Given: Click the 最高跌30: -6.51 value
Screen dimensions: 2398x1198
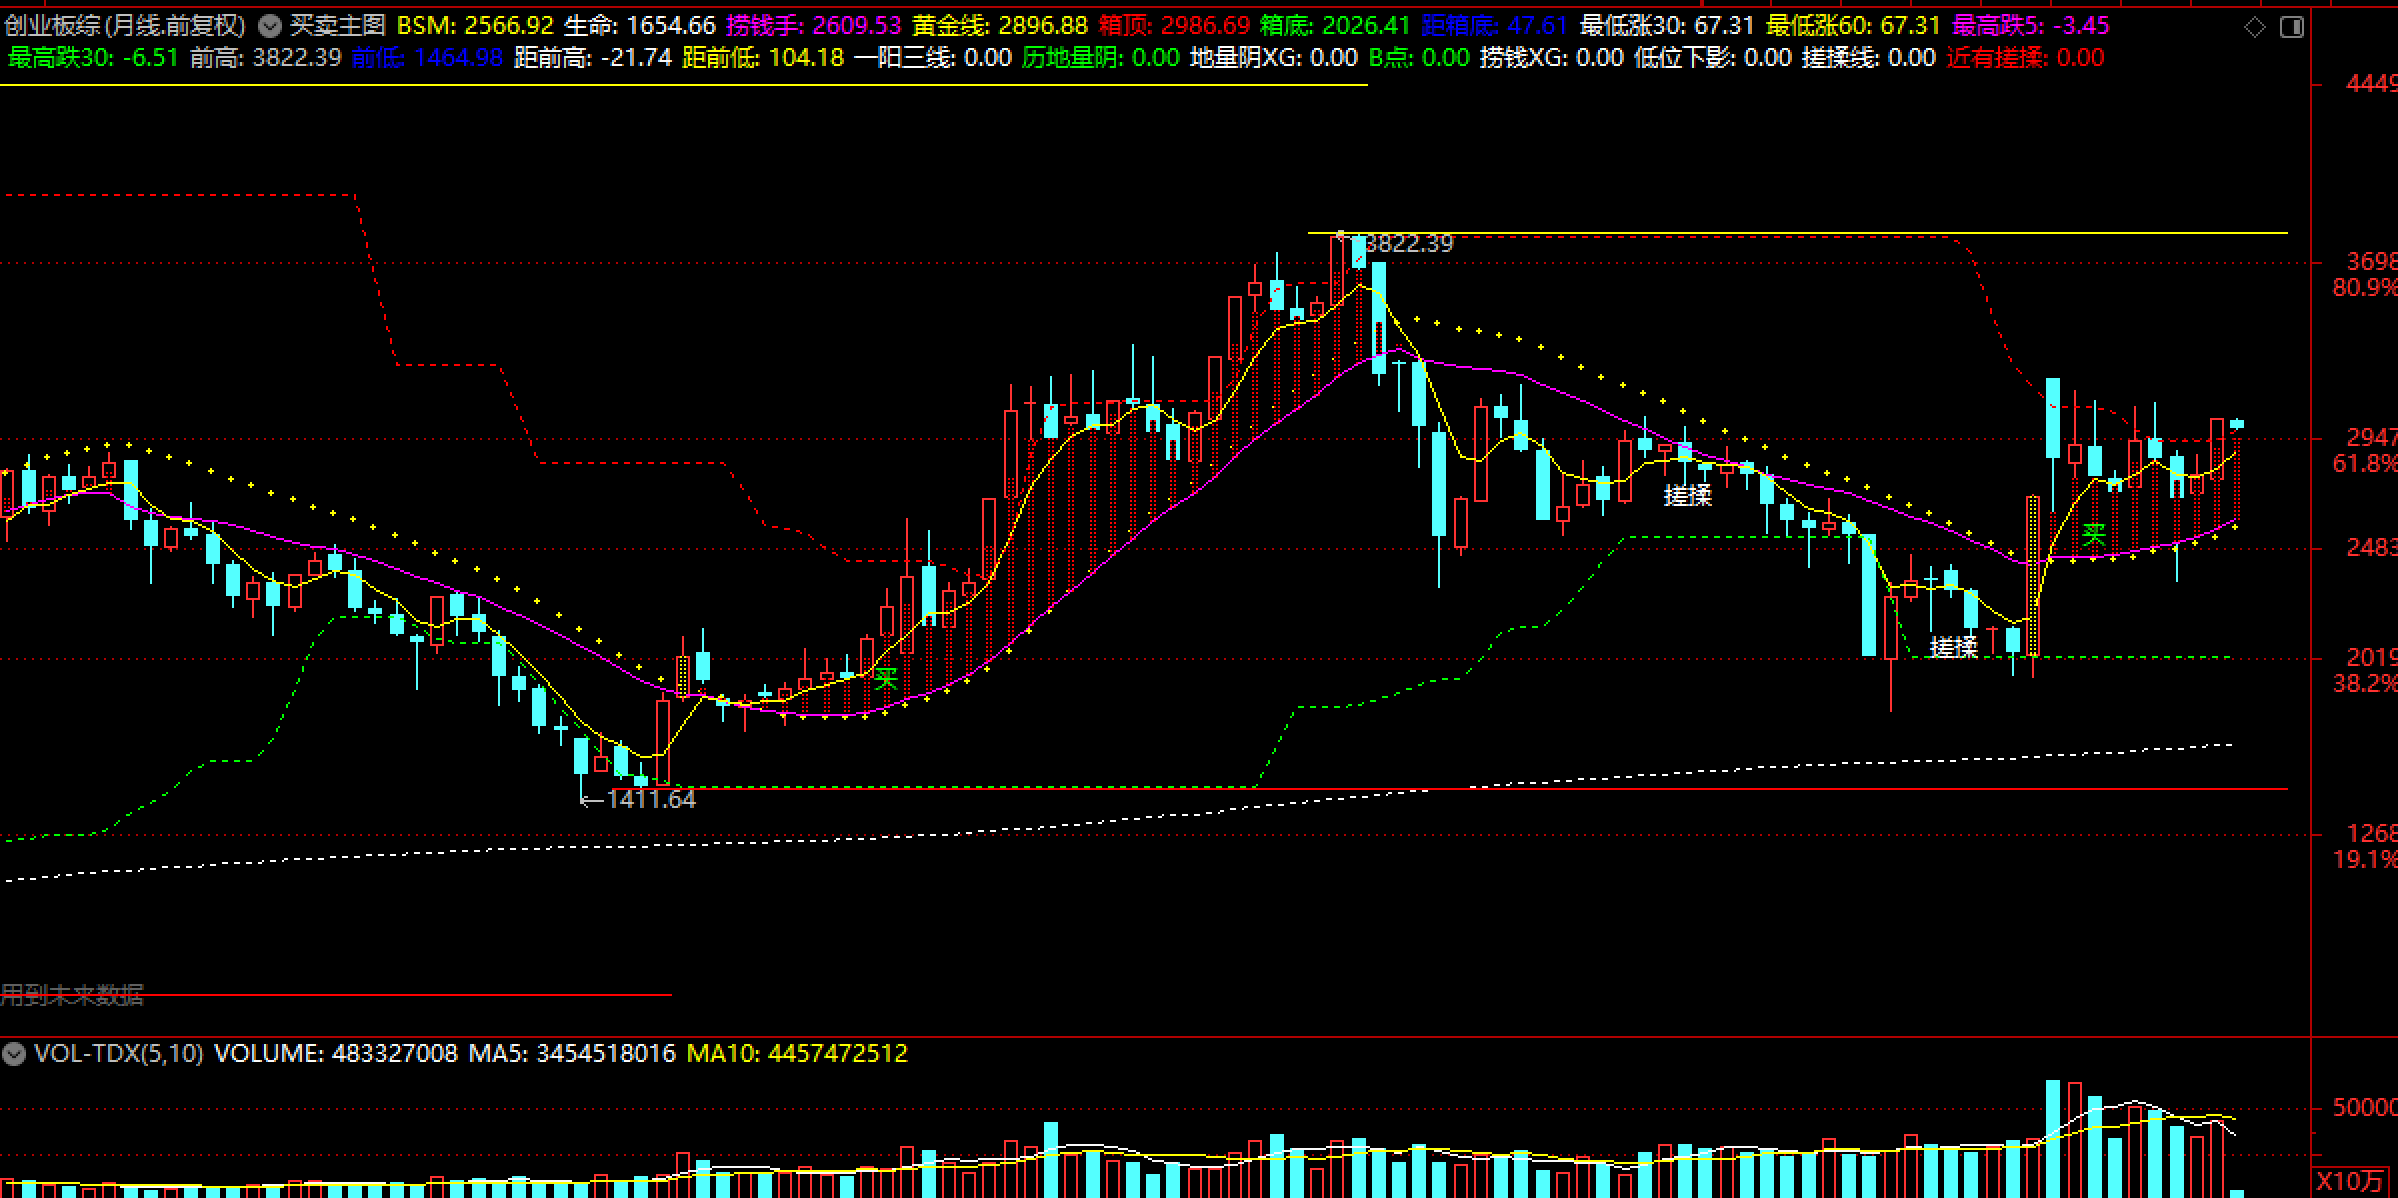Looking at the screenshot, I should click(x=93, y=57).
